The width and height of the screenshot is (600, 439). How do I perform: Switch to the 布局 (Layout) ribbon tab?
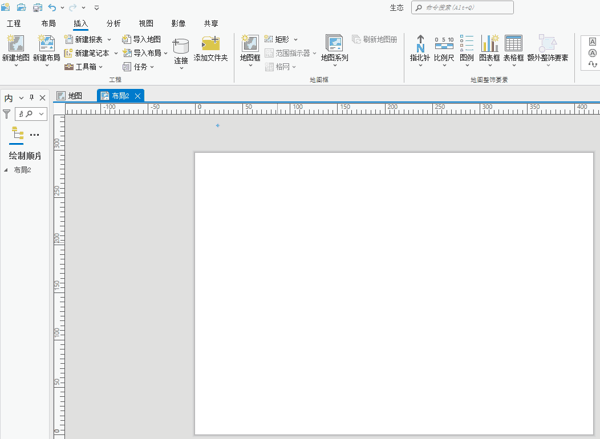pos(48,24)
